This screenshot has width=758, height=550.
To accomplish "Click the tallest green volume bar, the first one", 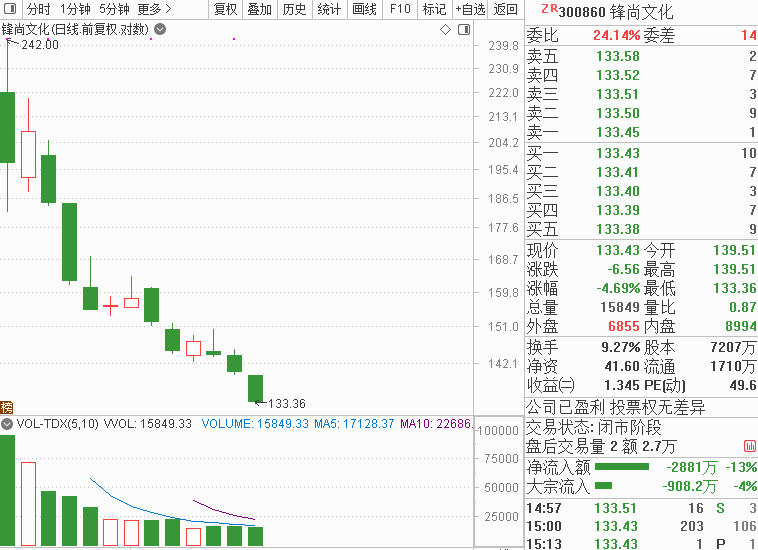I will (7, 491).
